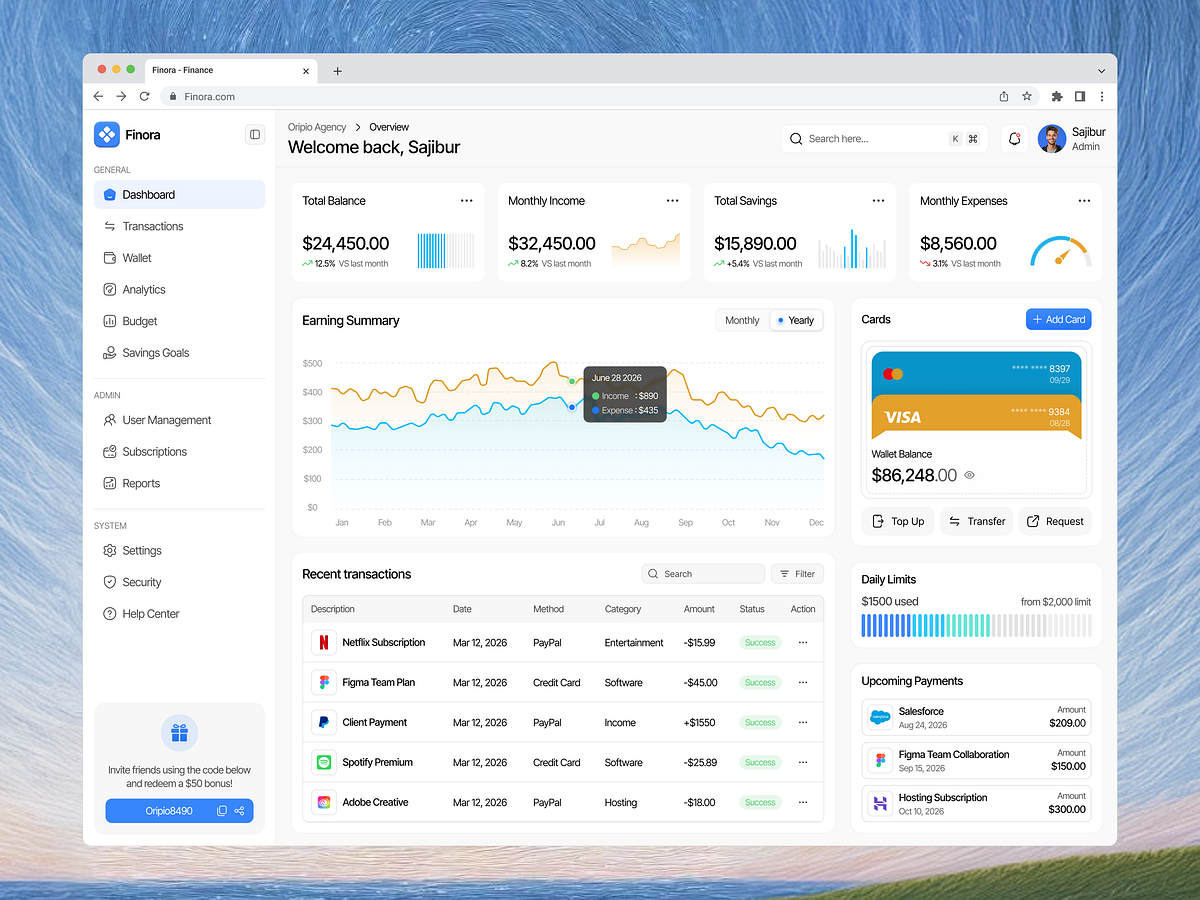
Task: Click the Hosting Subscription logo
Action: tap(880, 803)
